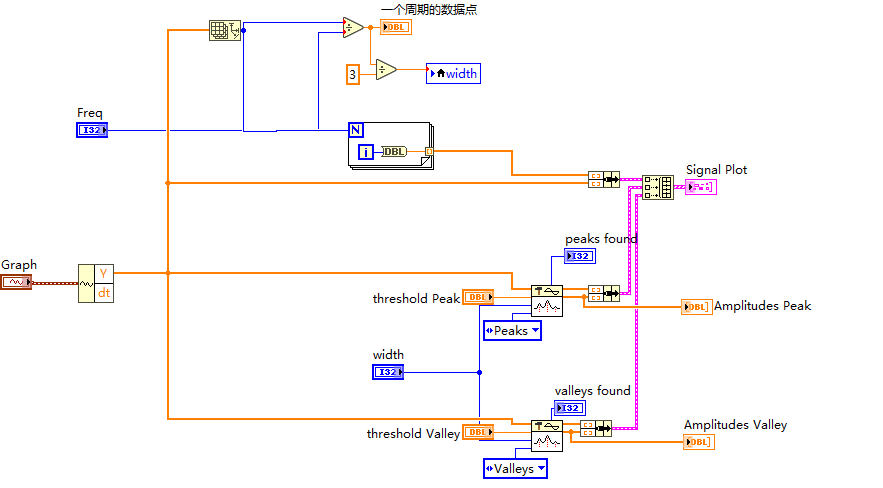Click the 一个周期的数据点 label
The image size is (883, 488).
pyautogui.click(x=429, y=10)
